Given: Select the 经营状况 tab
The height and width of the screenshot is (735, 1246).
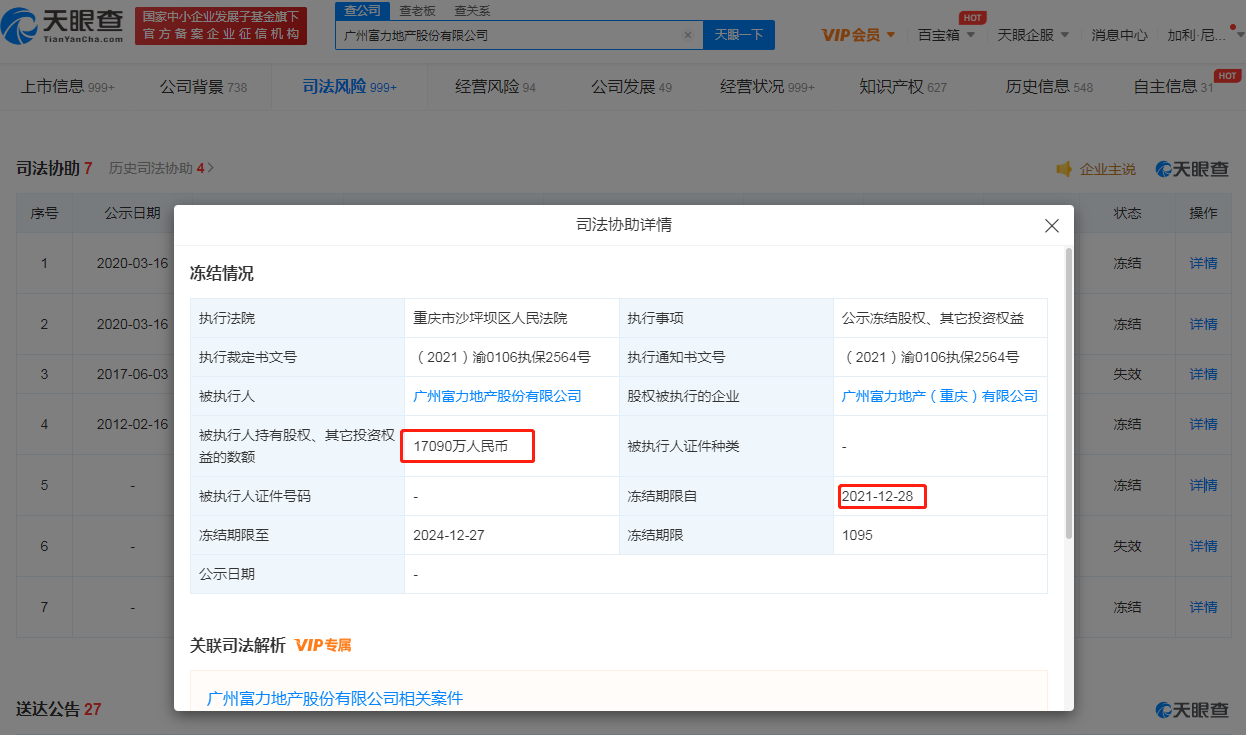Looking at the screenshot, I should click(767, 87).
